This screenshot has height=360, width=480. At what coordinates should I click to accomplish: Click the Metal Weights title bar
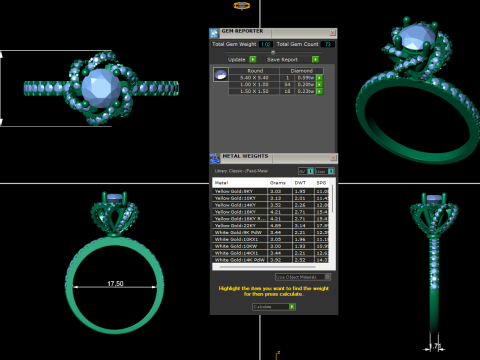point(274,158)
